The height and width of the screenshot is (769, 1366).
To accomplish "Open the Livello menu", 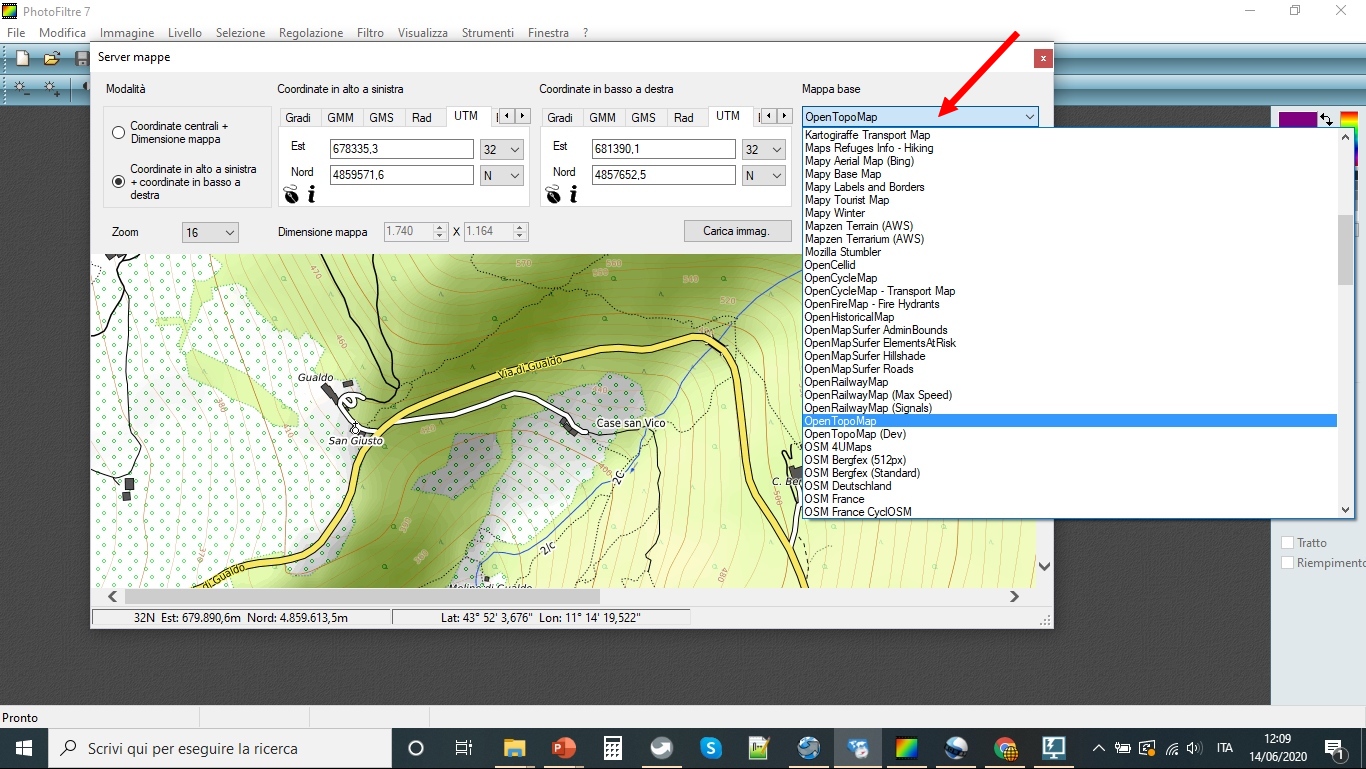I will 185,33.
